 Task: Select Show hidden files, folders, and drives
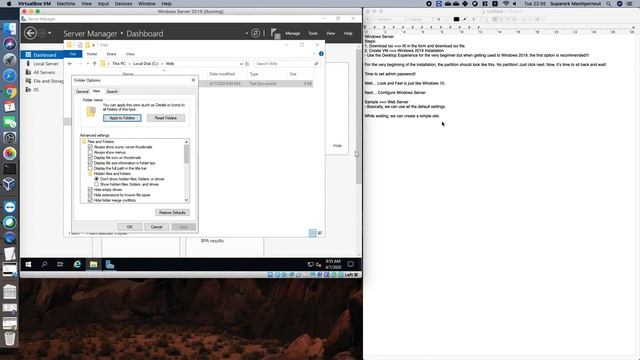click(96, 184)
